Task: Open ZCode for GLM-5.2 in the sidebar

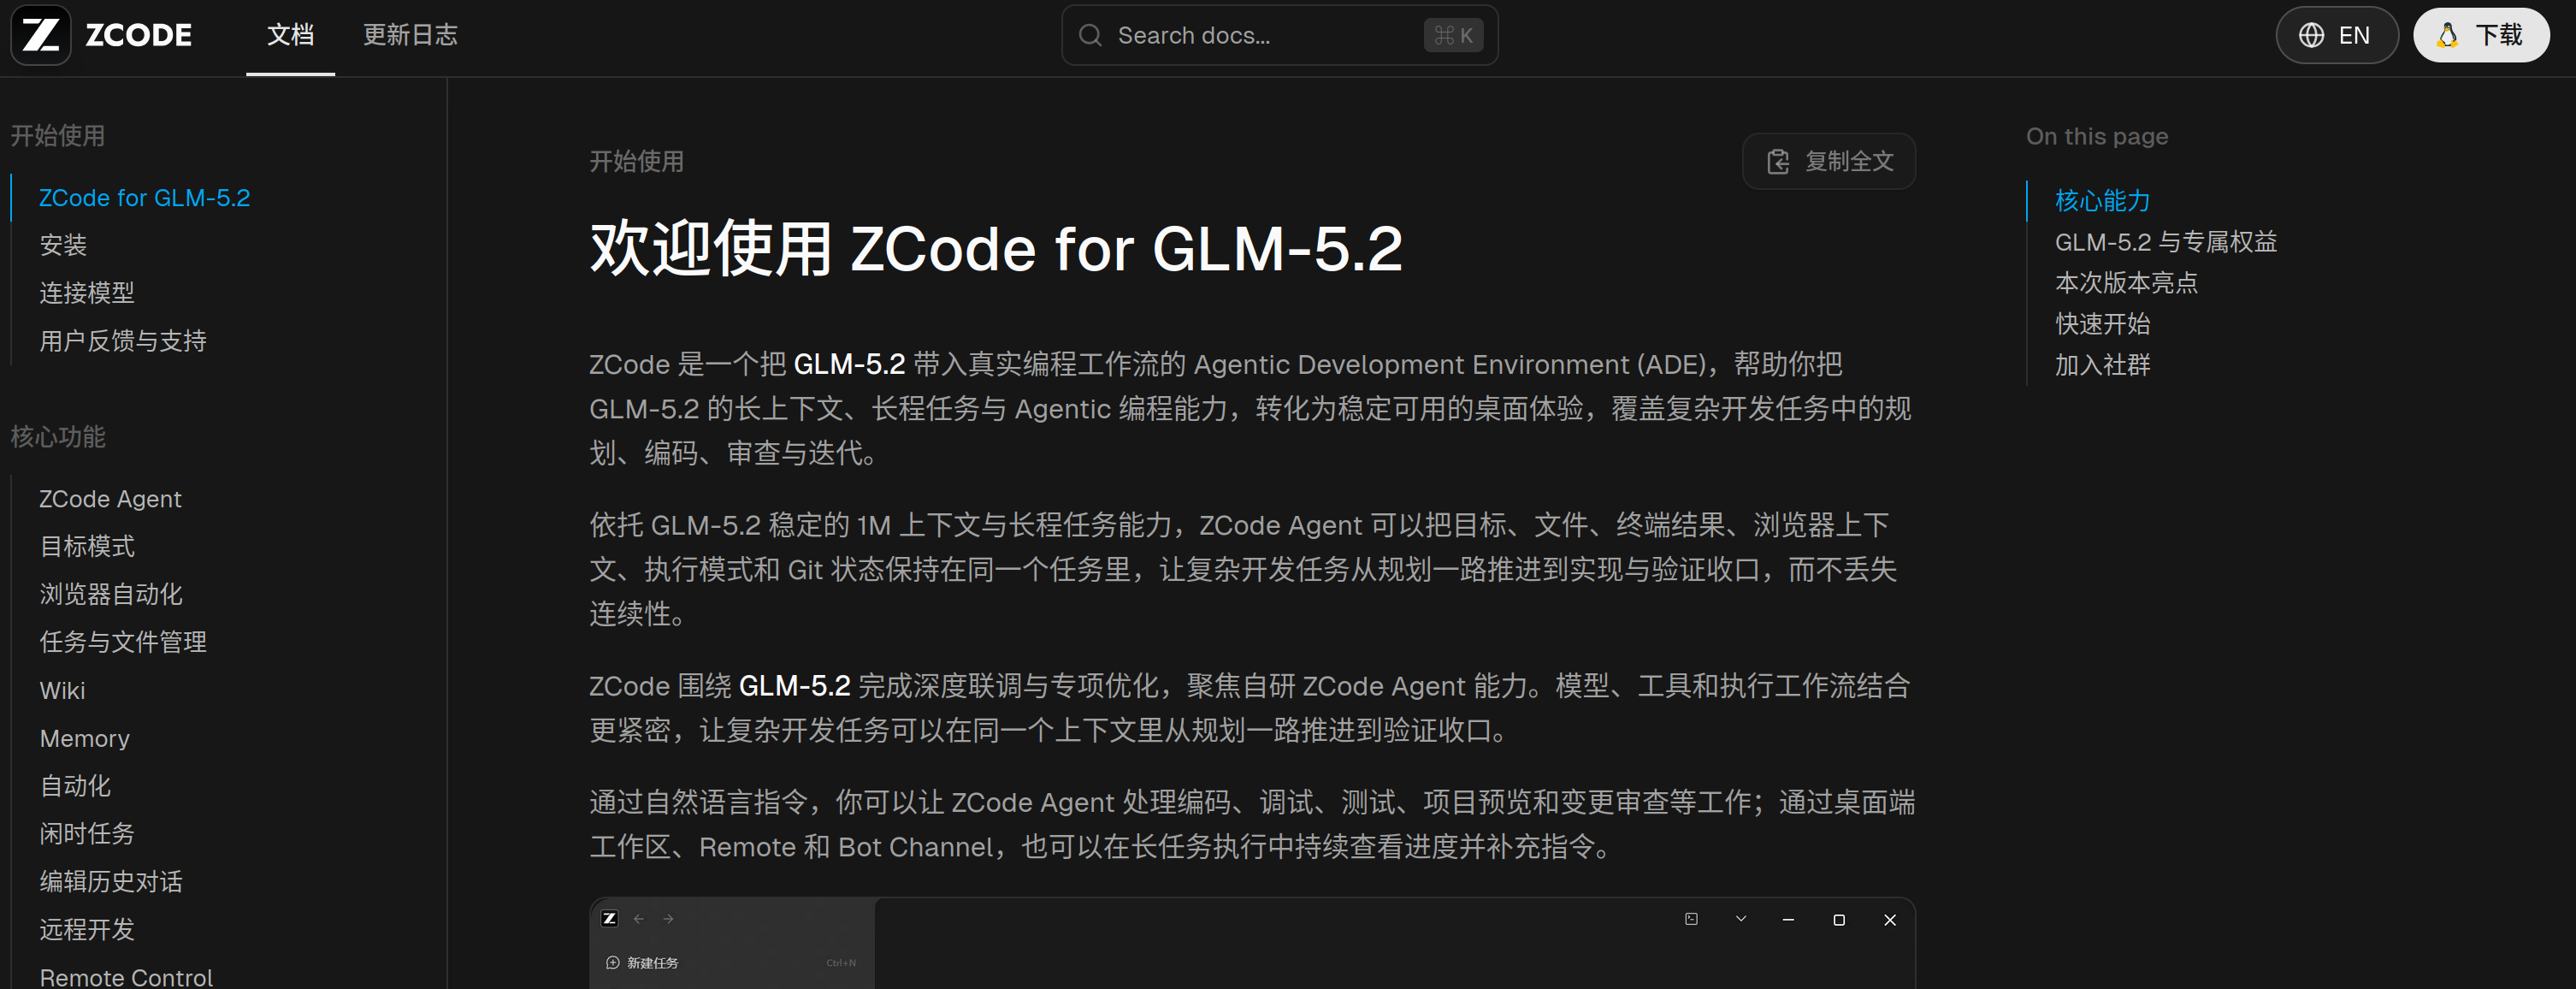Action: (x=145, y=198)
